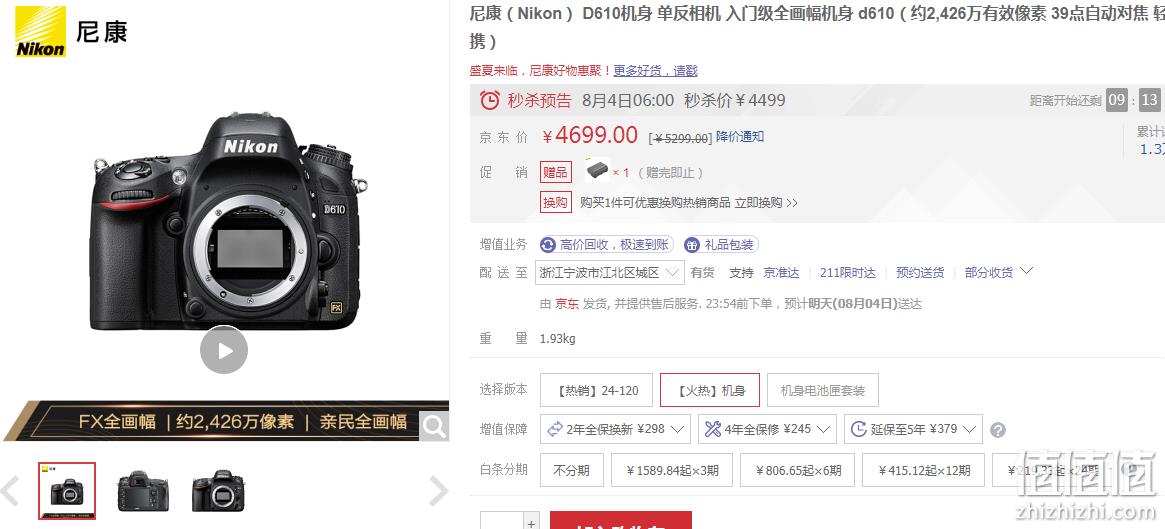Play the product video
1165x529 pixels.
coord(224,350)
